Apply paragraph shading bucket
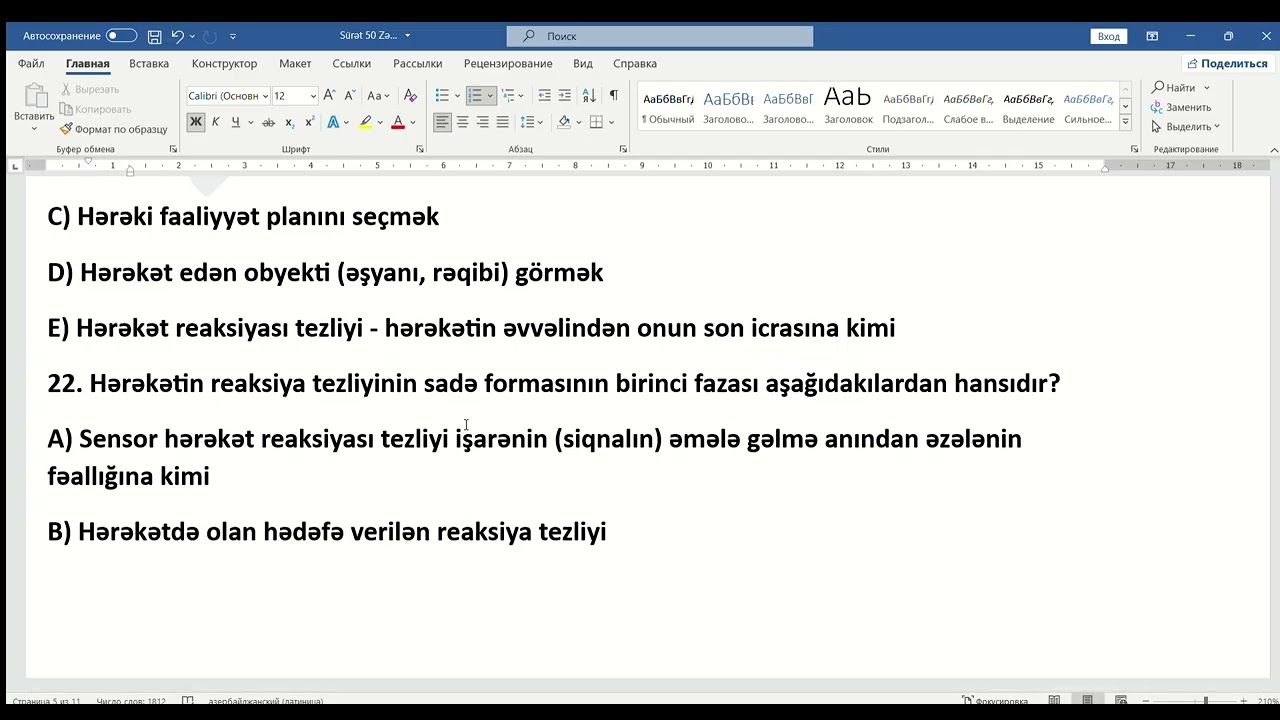 point(564,122)
